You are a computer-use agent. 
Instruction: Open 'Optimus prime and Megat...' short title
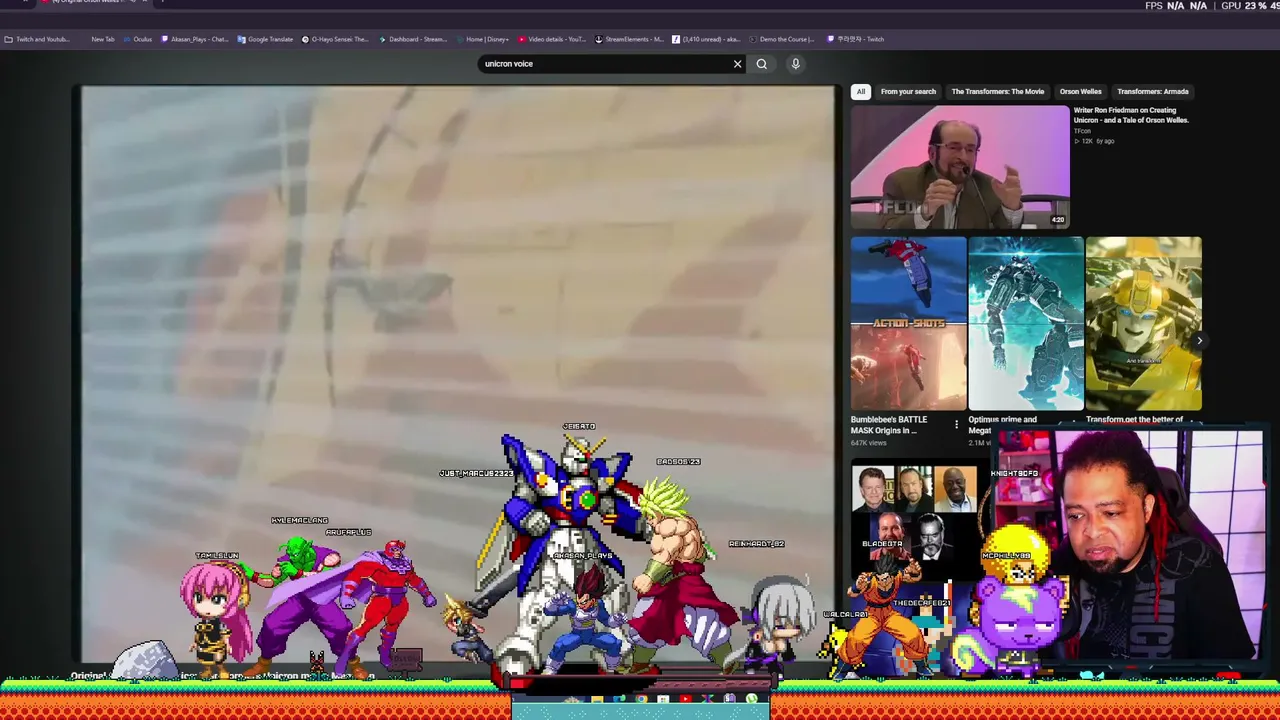click(1002, 425)
